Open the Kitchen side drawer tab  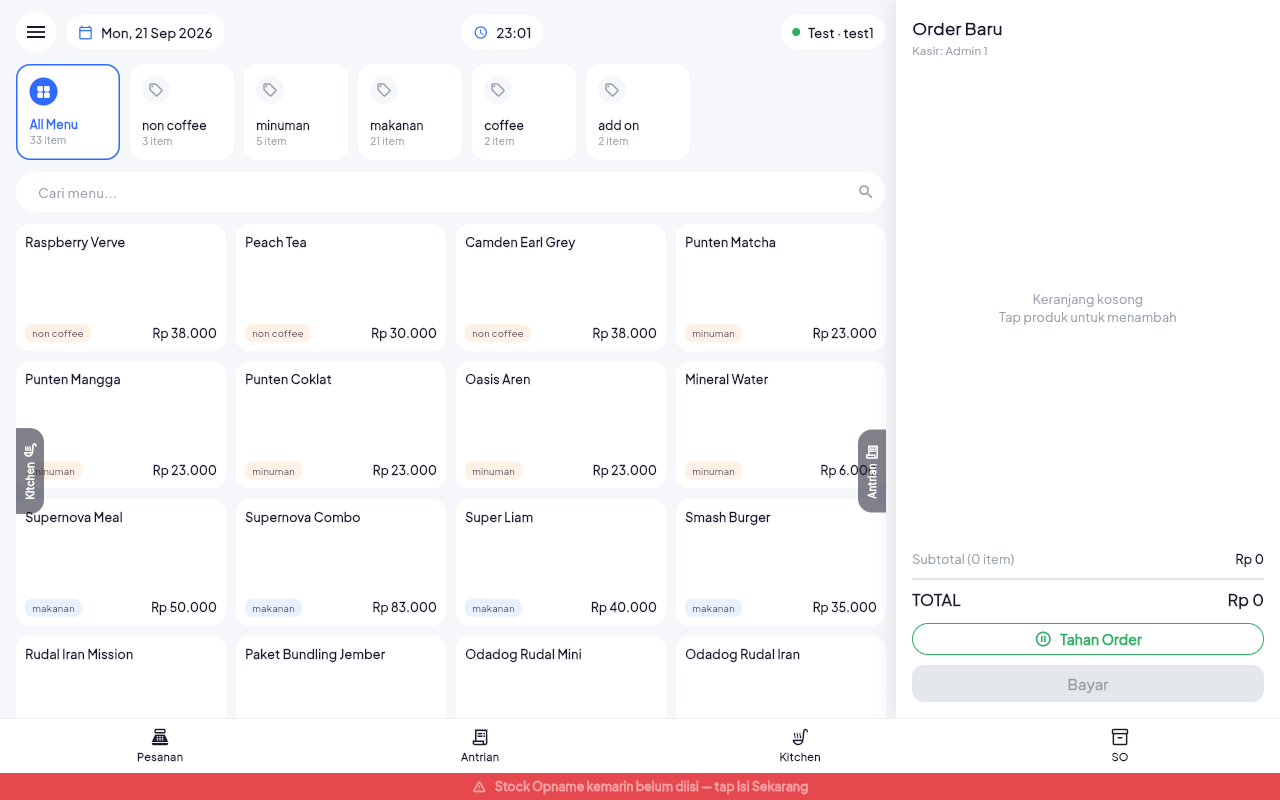30,471
